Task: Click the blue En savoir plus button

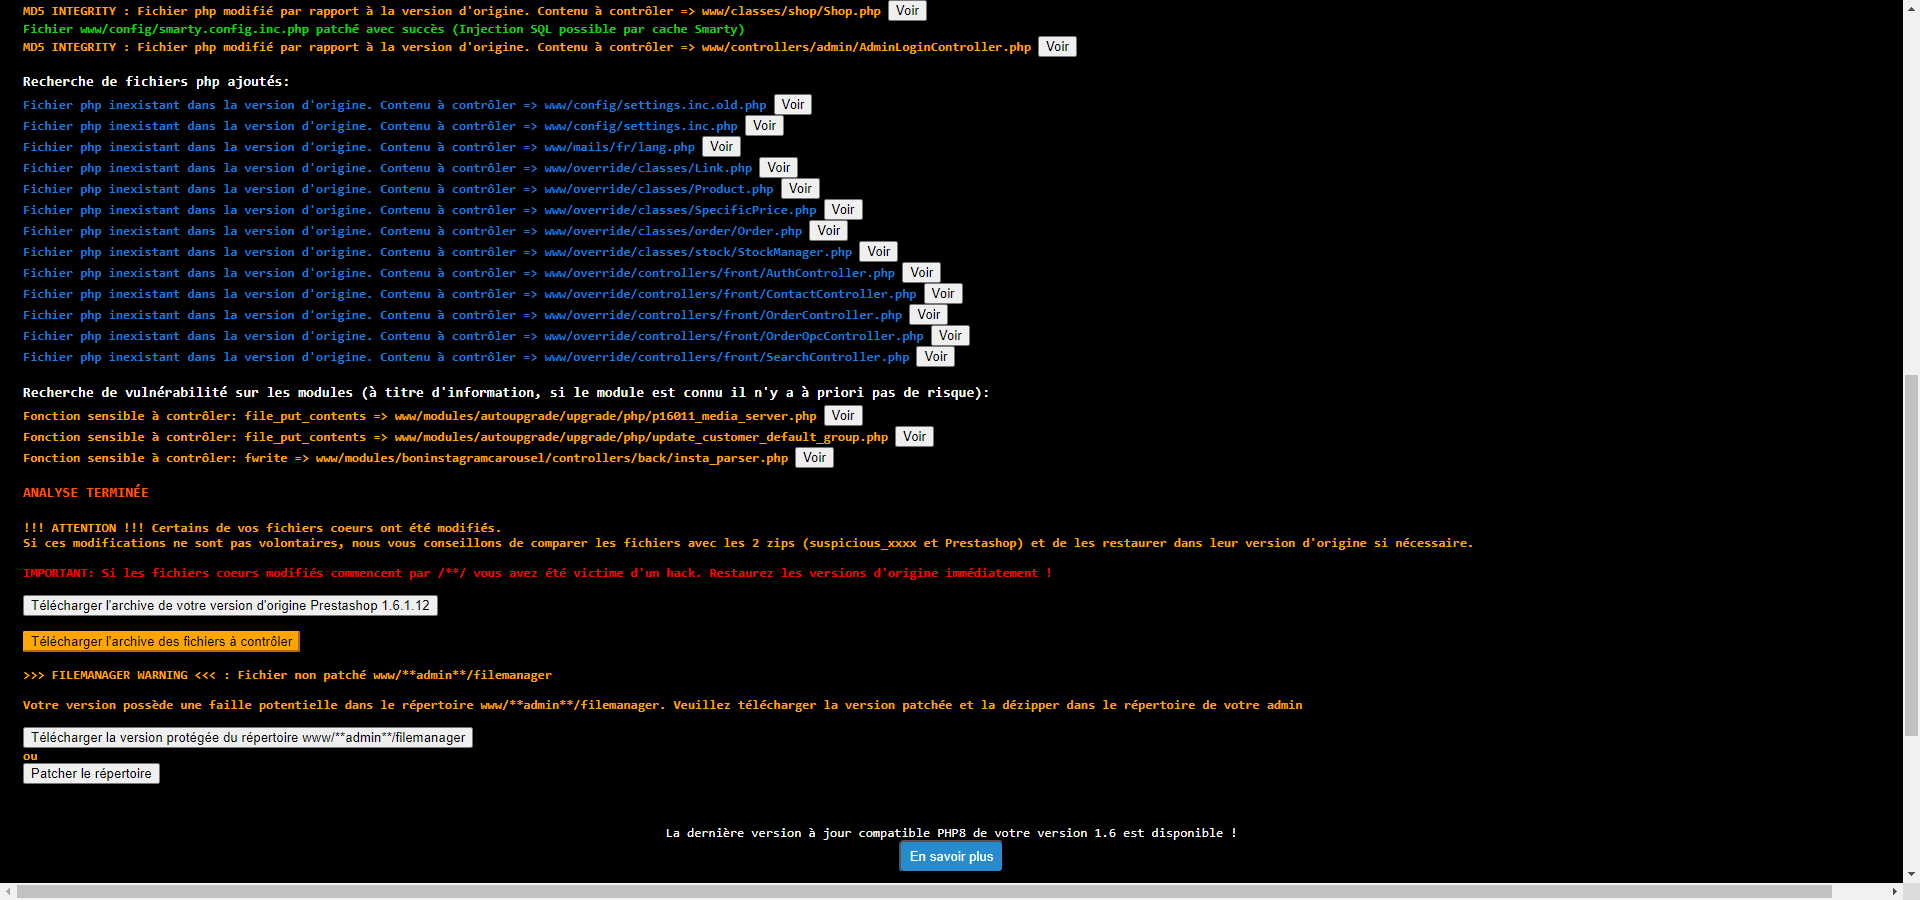Action: coord(951,857)
